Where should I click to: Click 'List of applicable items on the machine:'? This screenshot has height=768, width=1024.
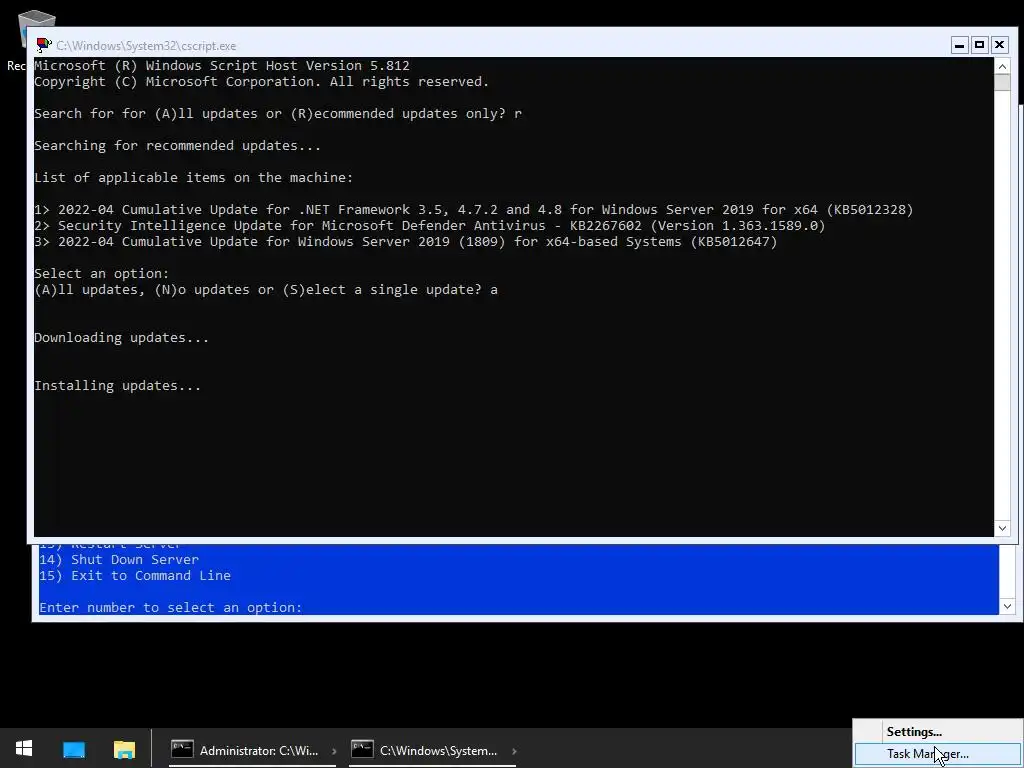(x=193, y=178)
